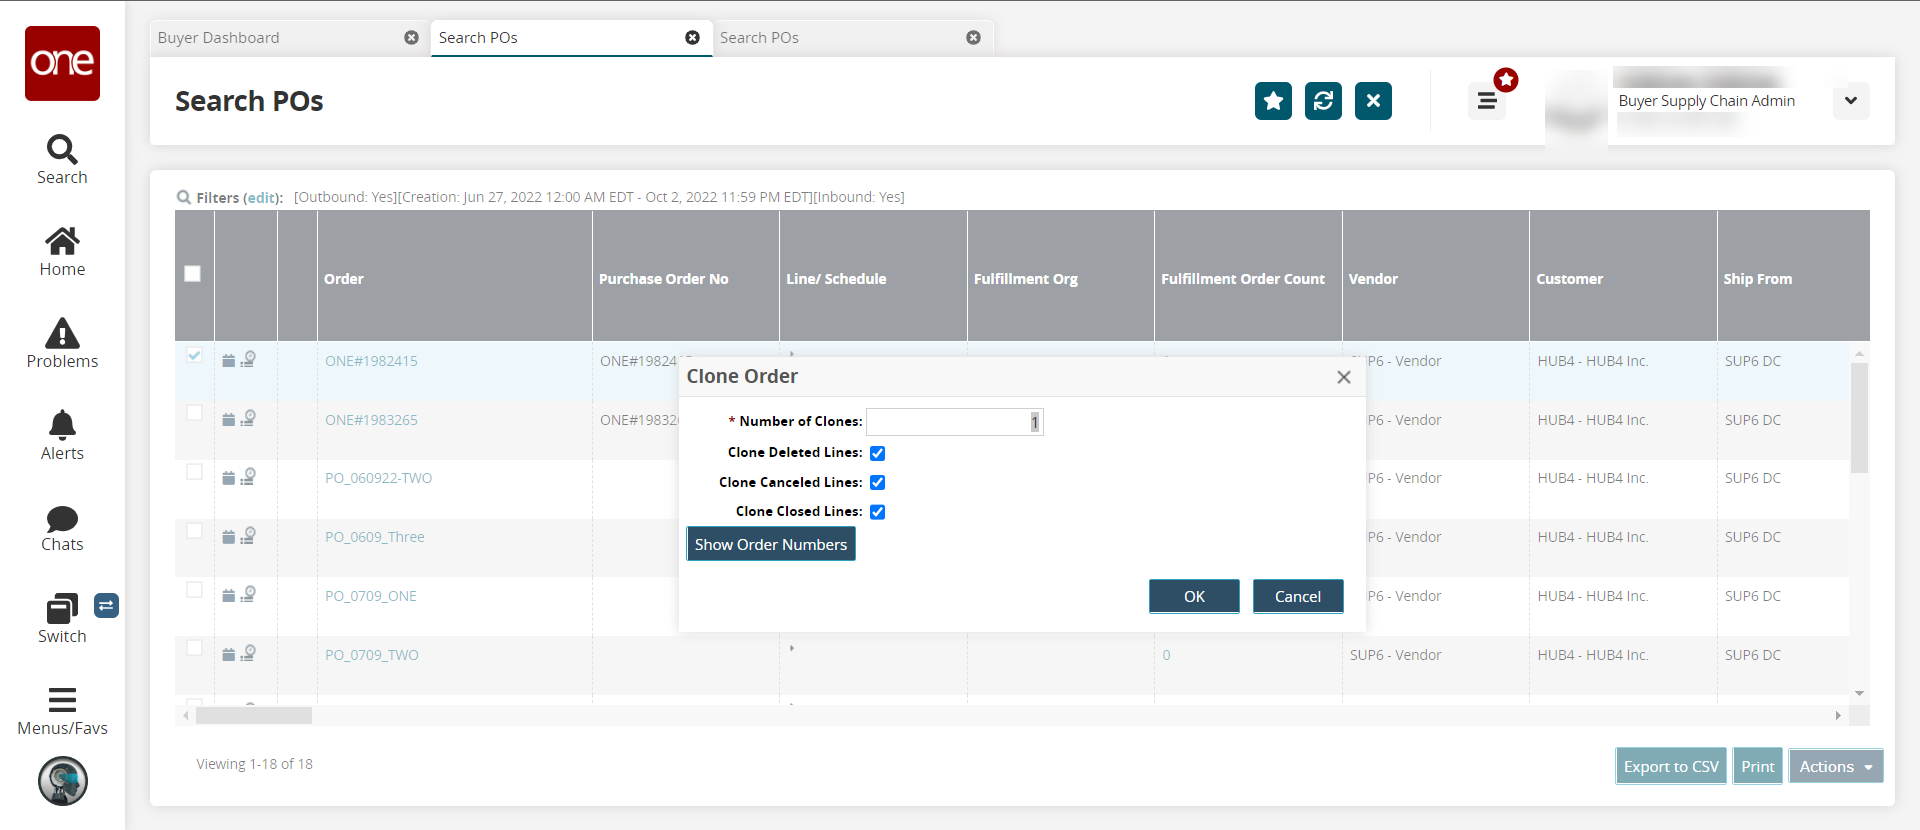Image resolution: width=1920 pixels, height=830 pixels.
Task: Open the hamburger list menu in header
Action: click(1487, 101)
